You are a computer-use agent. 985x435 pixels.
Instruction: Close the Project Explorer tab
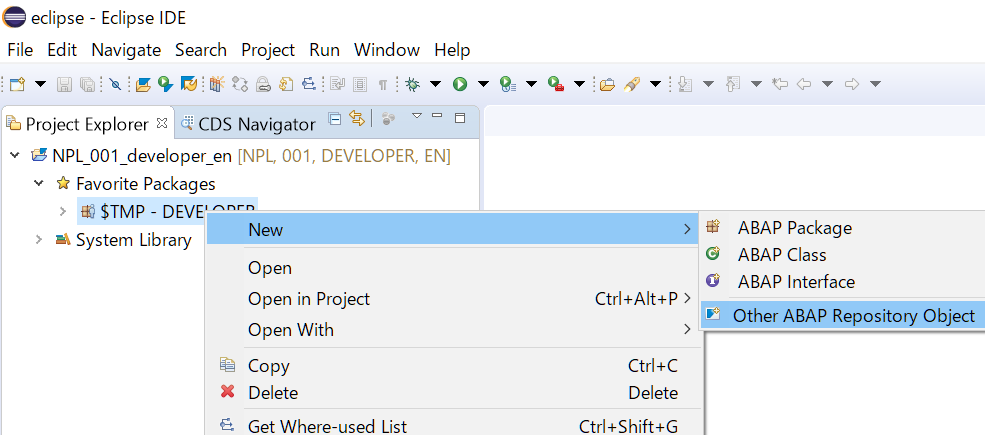pos(161,123)
